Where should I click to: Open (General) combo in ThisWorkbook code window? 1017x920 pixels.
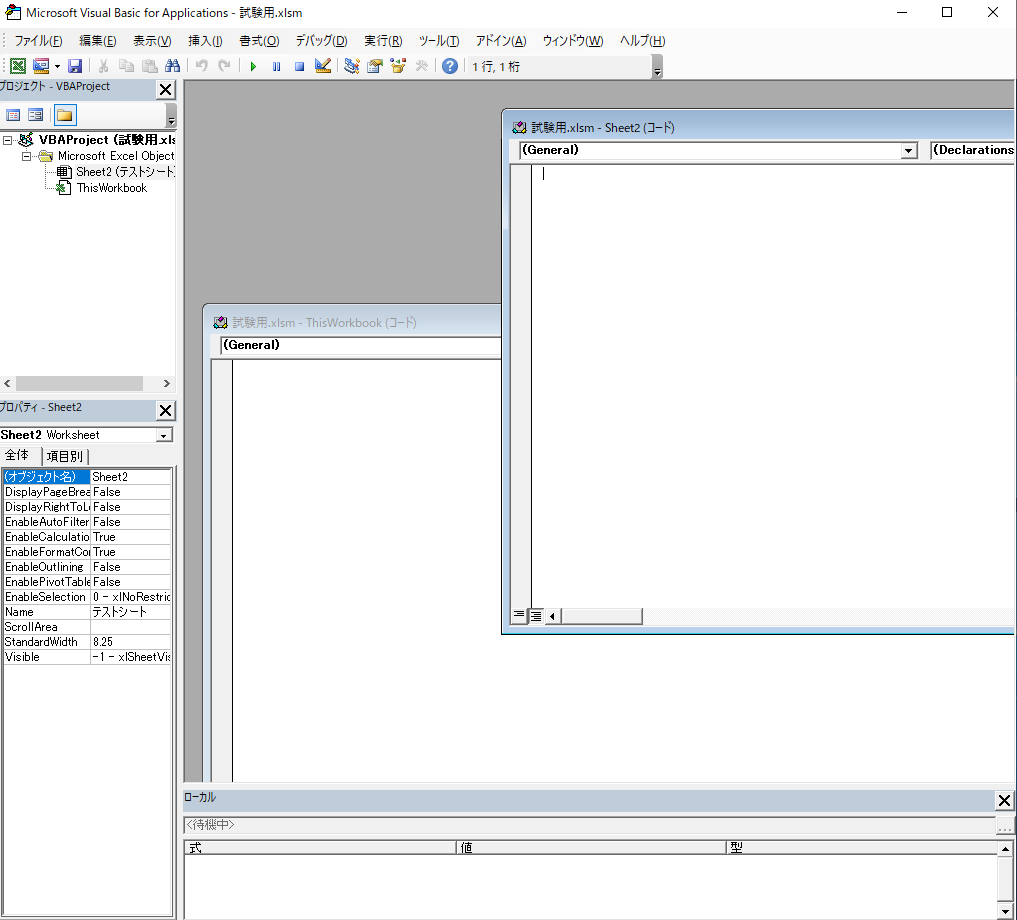point(361,345)
